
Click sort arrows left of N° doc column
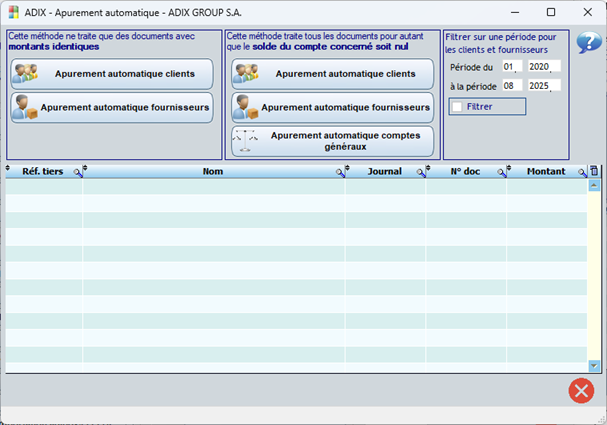click(428, 168)
